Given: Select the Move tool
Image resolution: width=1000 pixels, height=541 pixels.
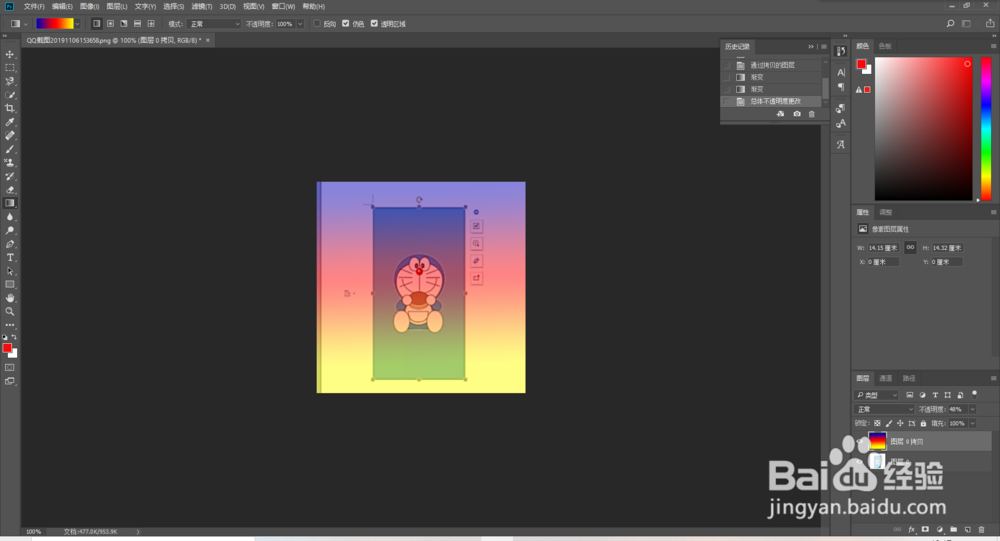Looking at the screenshot, I should pyautogui.click(x=10, y=54).
